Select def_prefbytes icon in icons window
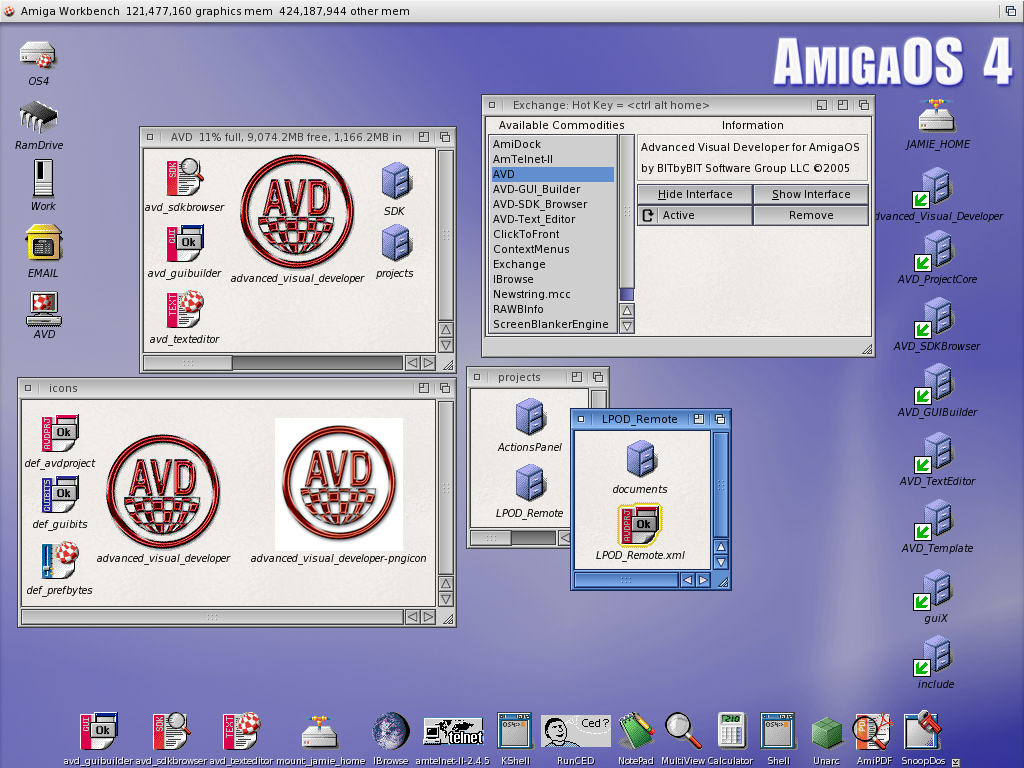 [60, 560]
